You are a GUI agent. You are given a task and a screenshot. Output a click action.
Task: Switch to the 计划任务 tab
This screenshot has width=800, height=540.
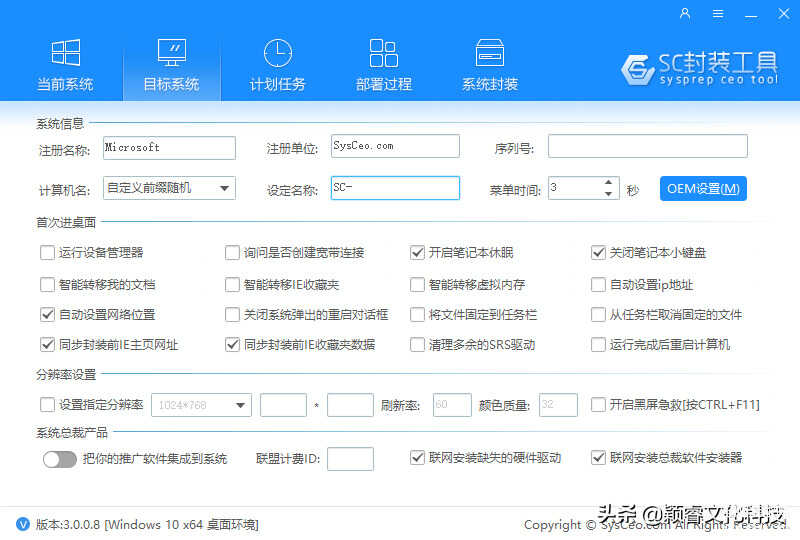pos(277,84)
